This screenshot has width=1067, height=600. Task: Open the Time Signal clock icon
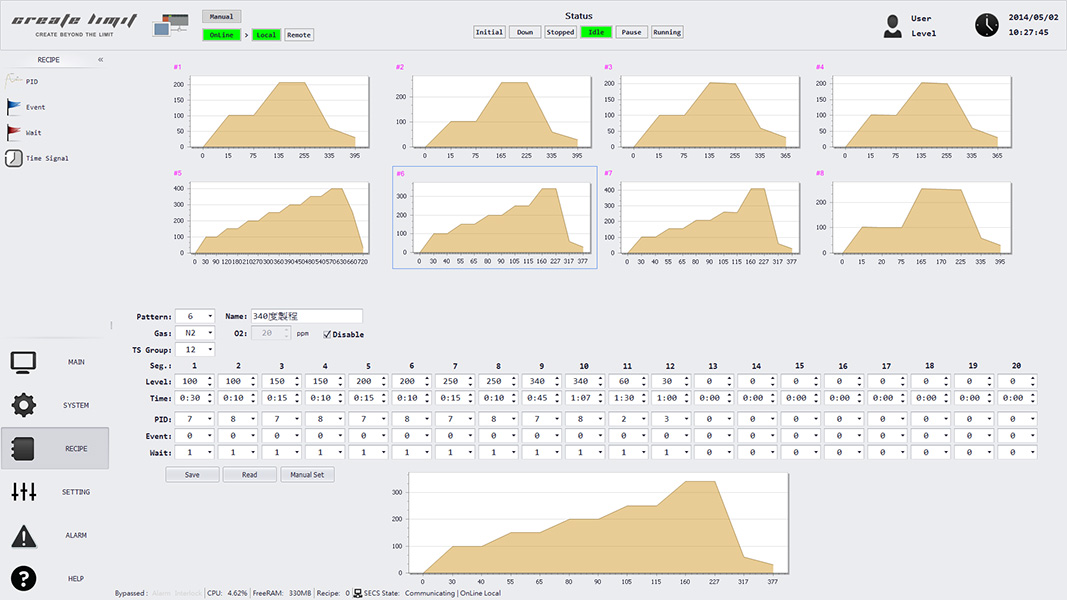point(14,158)
